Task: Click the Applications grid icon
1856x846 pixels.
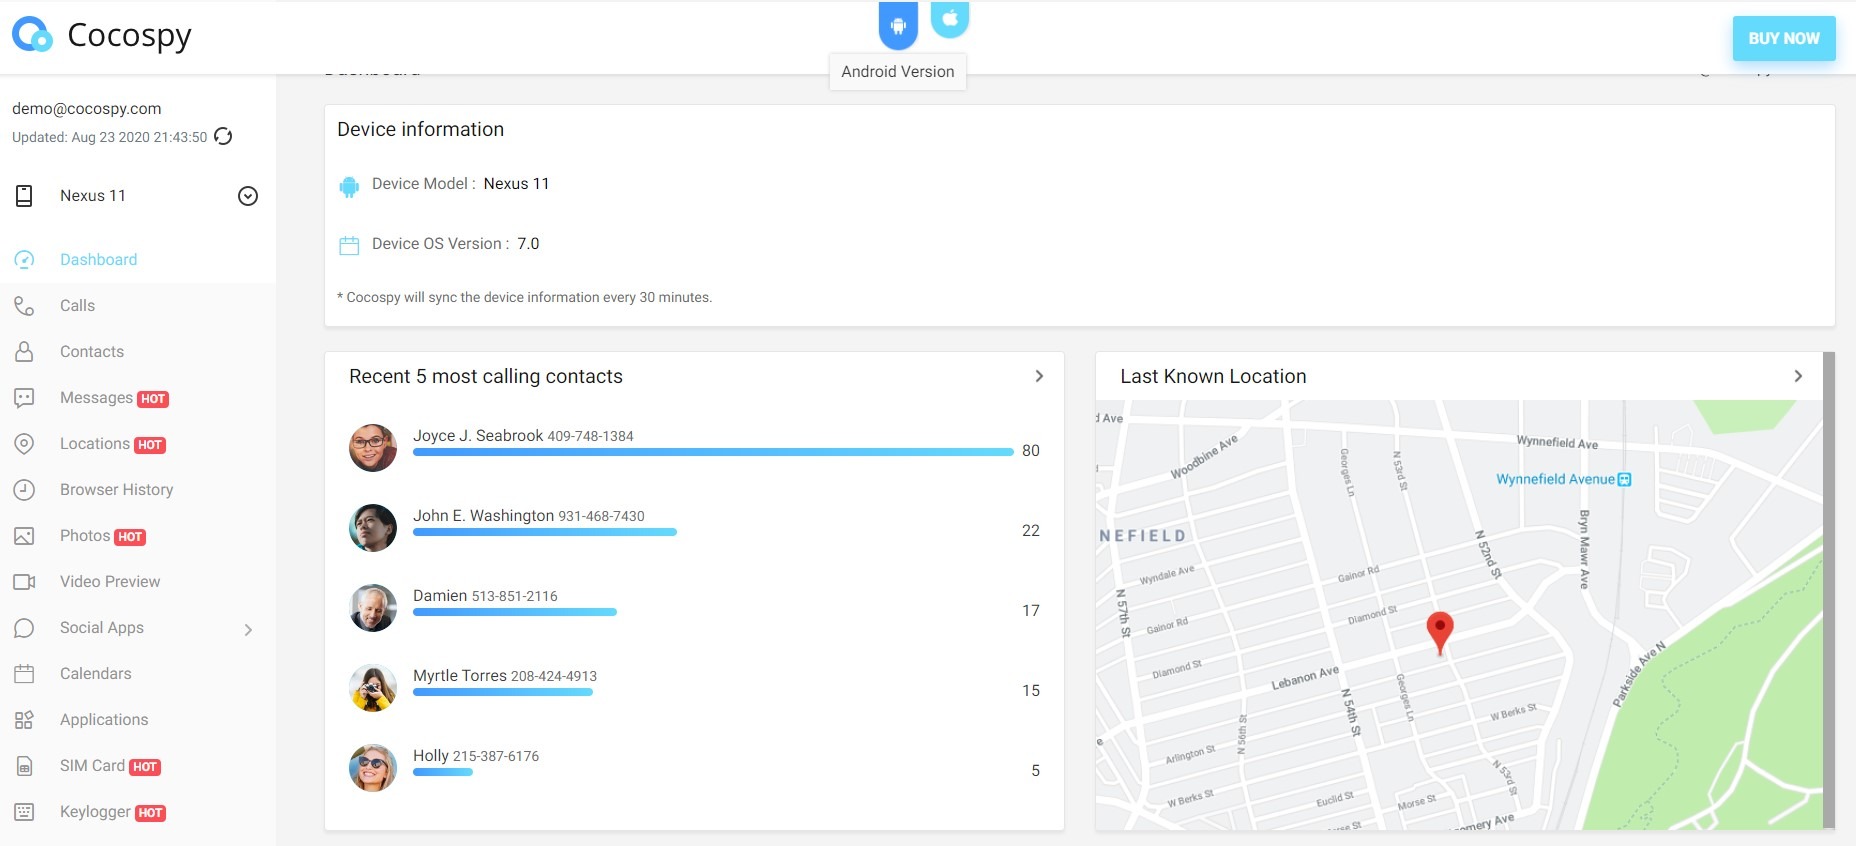Action: coord(24,720)
